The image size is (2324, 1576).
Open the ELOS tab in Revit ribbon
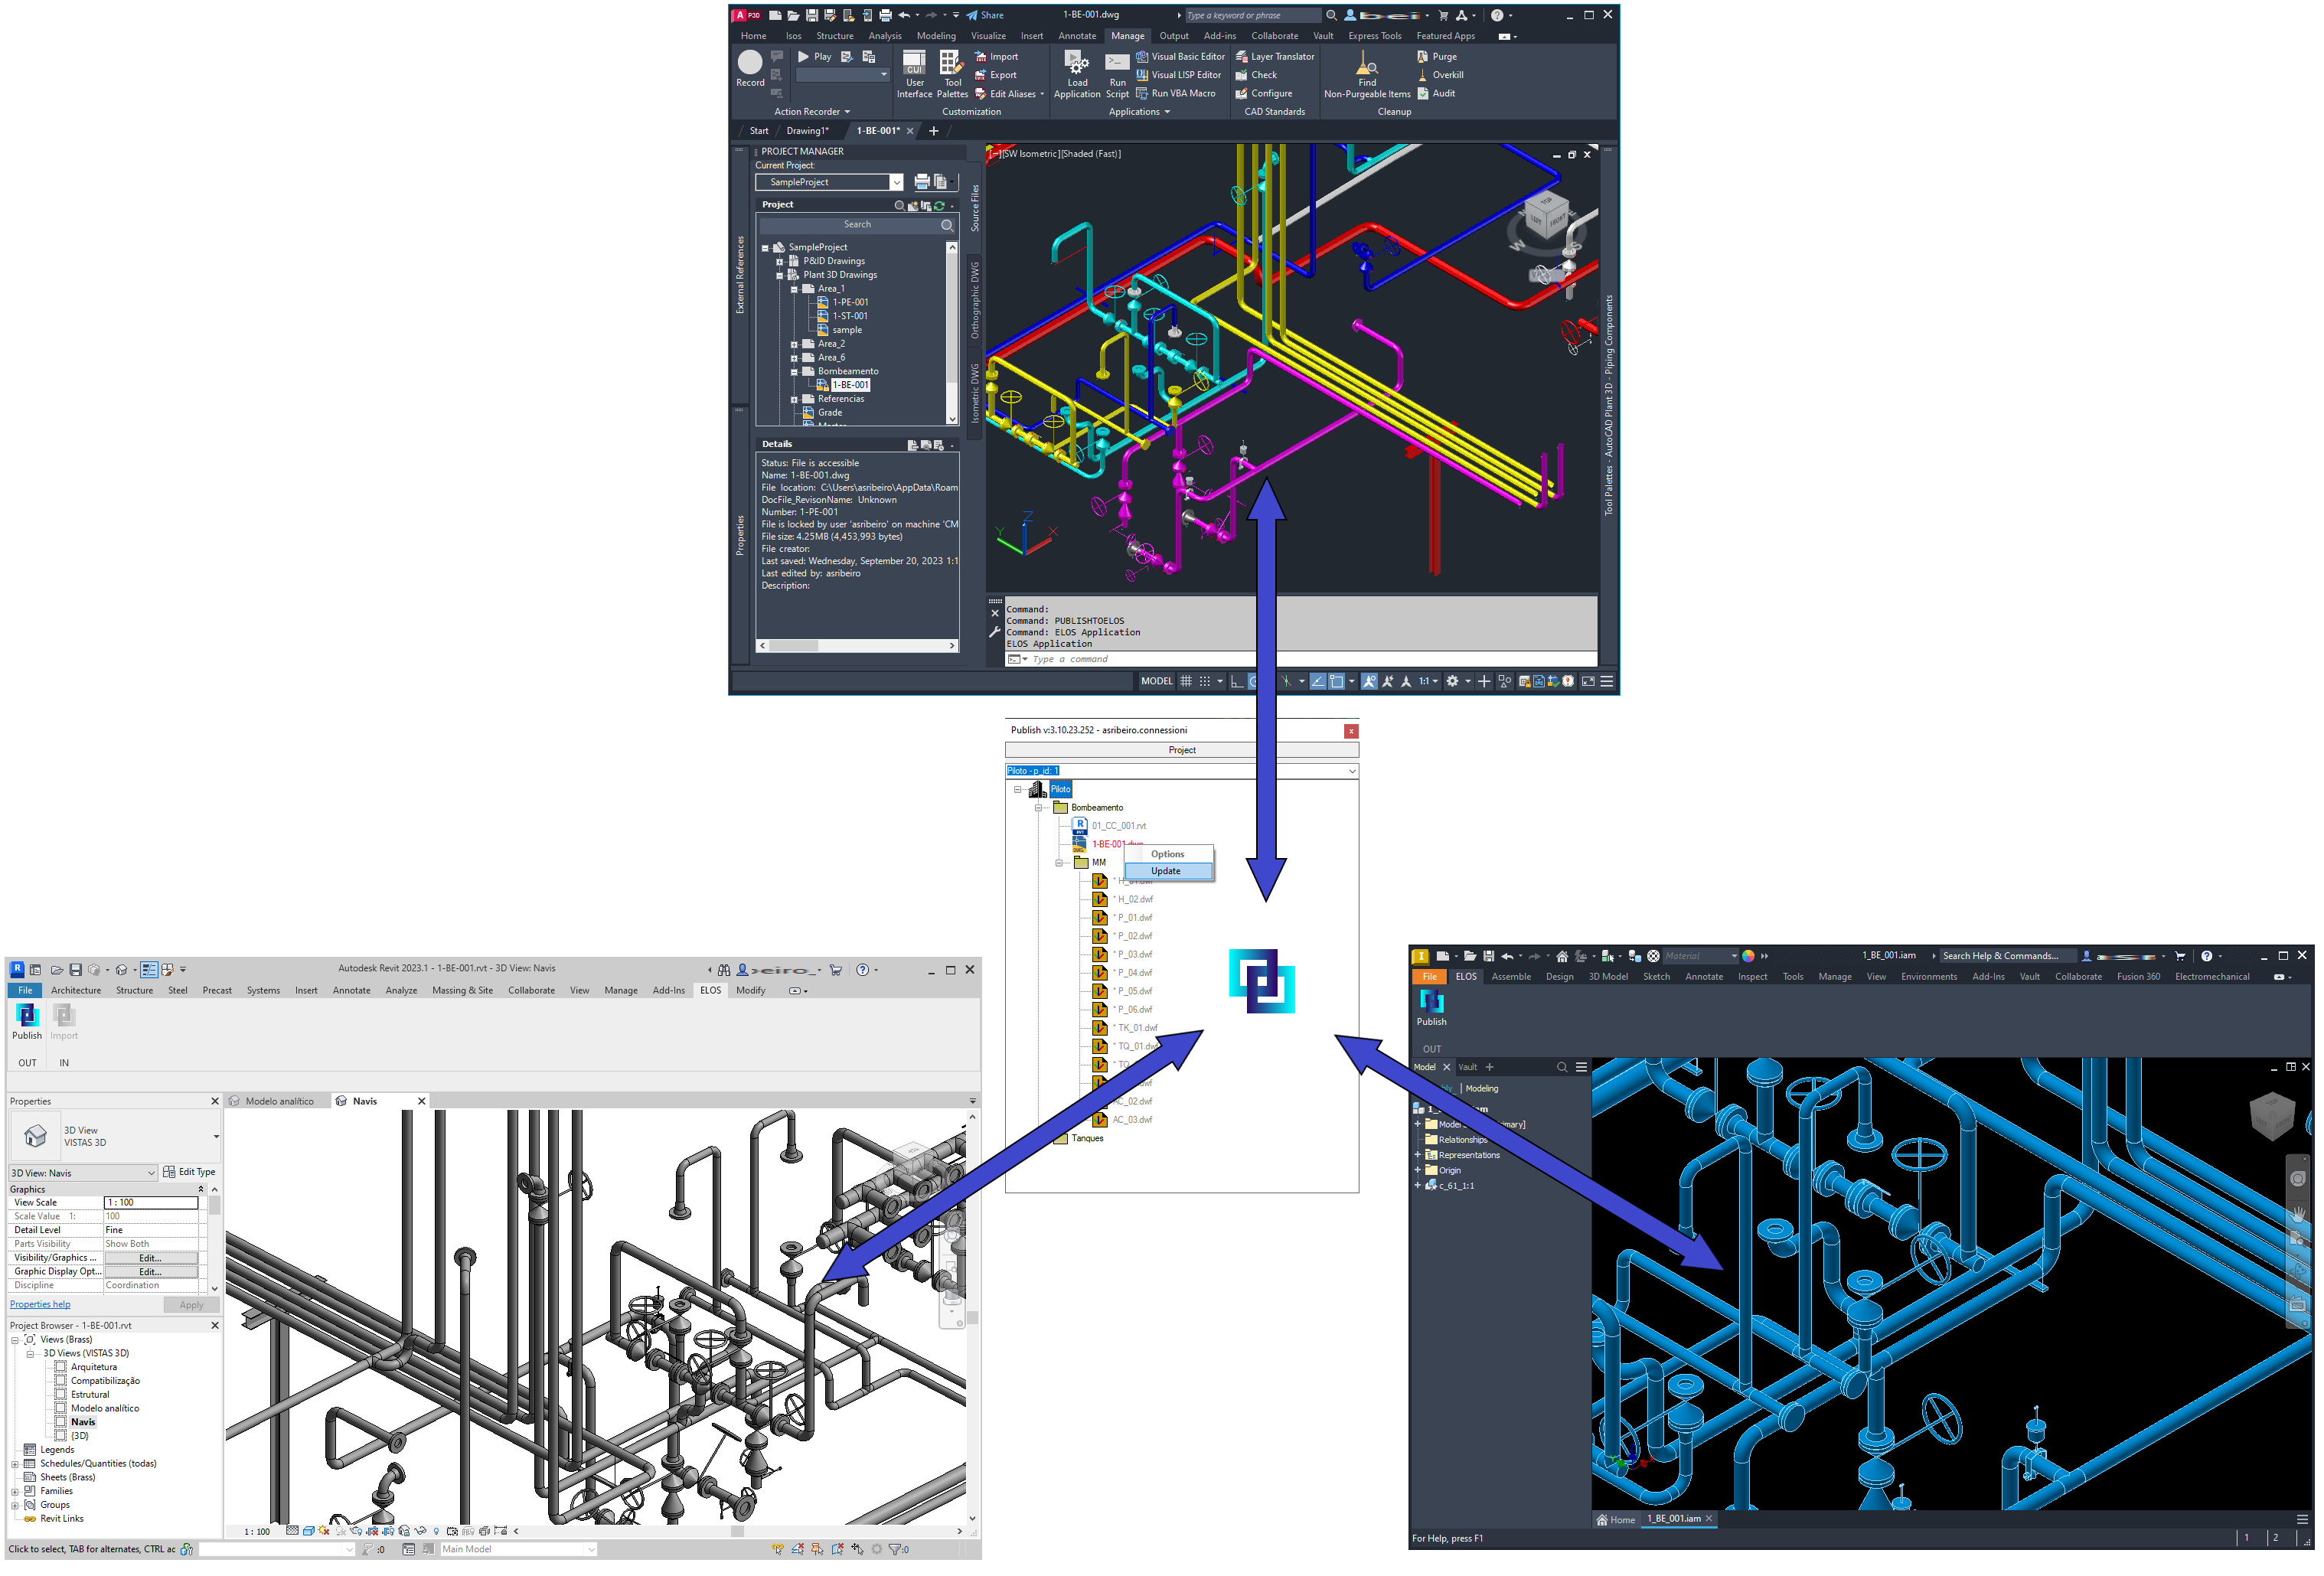[x=710, y=991]
